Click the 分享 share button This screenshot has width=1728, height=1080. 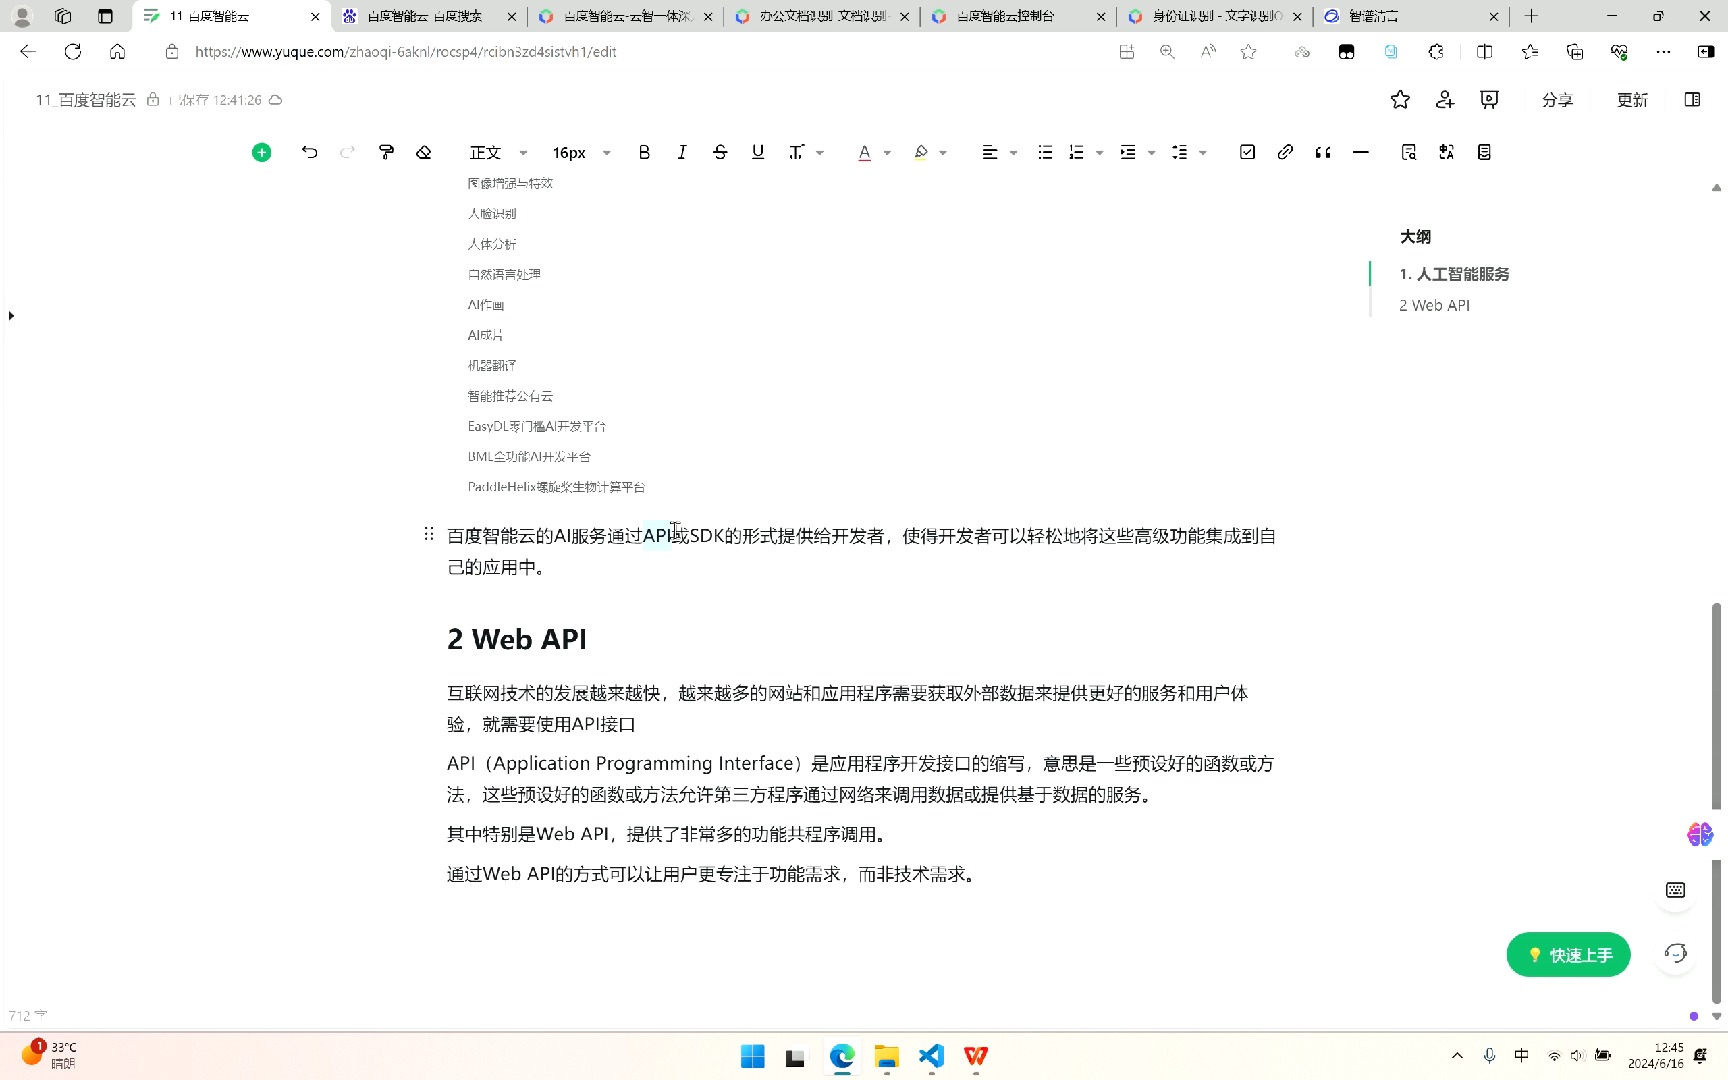1557,100
